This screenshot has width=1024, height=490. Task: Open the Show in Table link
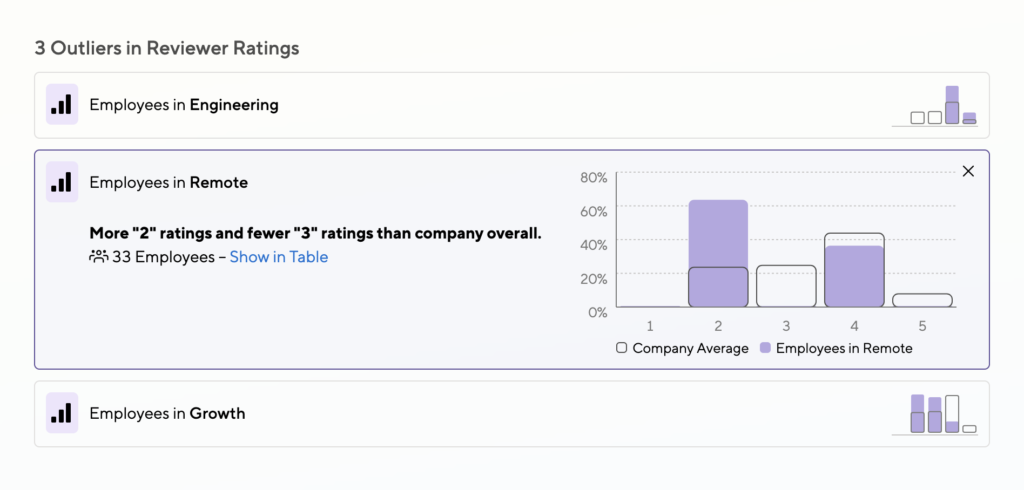279,257
